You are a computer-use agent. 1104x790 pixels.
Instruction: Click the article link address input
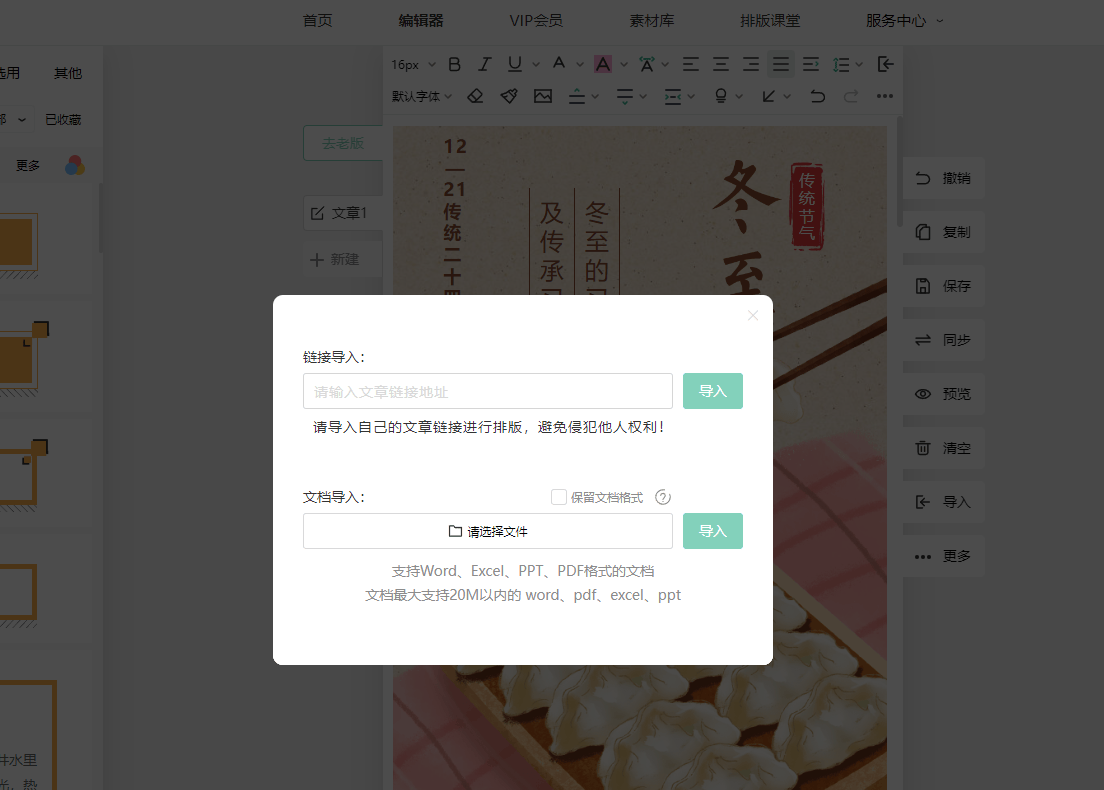click(x=488, y=391)
